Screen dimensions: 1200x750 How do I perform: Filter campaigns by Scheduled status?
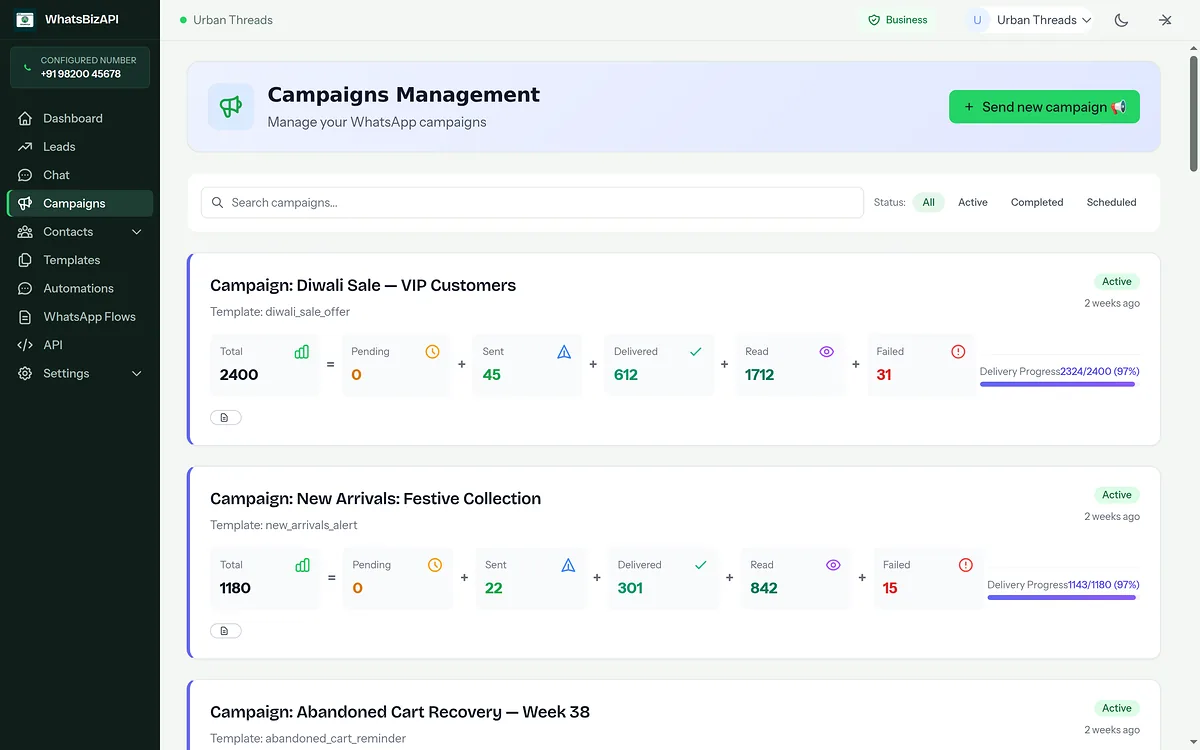(1111, 202)
